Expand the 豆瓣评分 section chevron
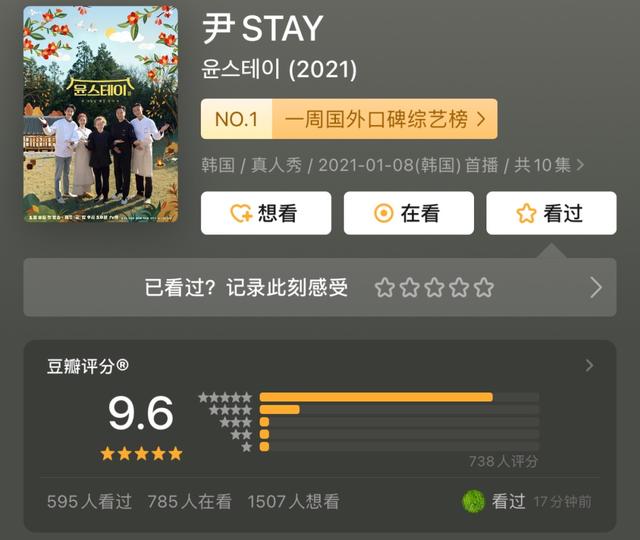Image resolution: width=640 pixels, height=540 pixels. click(x=589, y=365)
